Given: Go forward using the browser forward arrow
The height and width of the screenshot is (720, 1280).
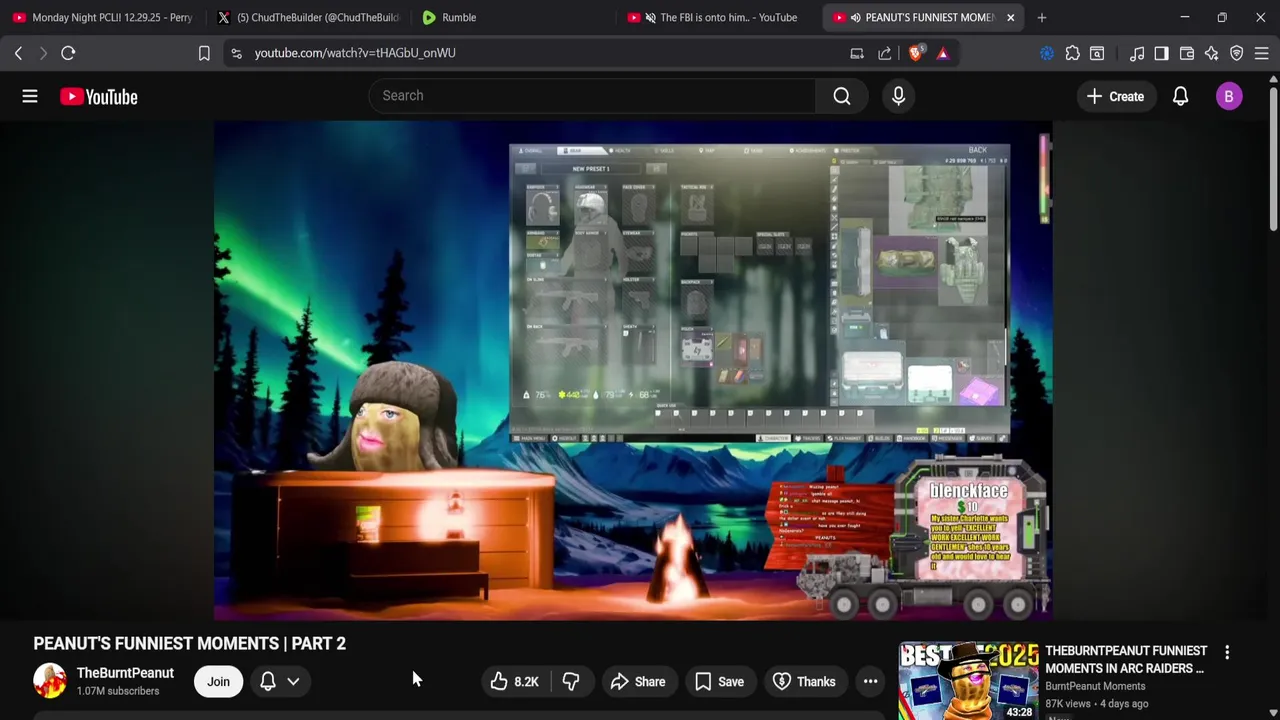Looking at the screenshot, I should pyautogui.click(x=43, y=53).
